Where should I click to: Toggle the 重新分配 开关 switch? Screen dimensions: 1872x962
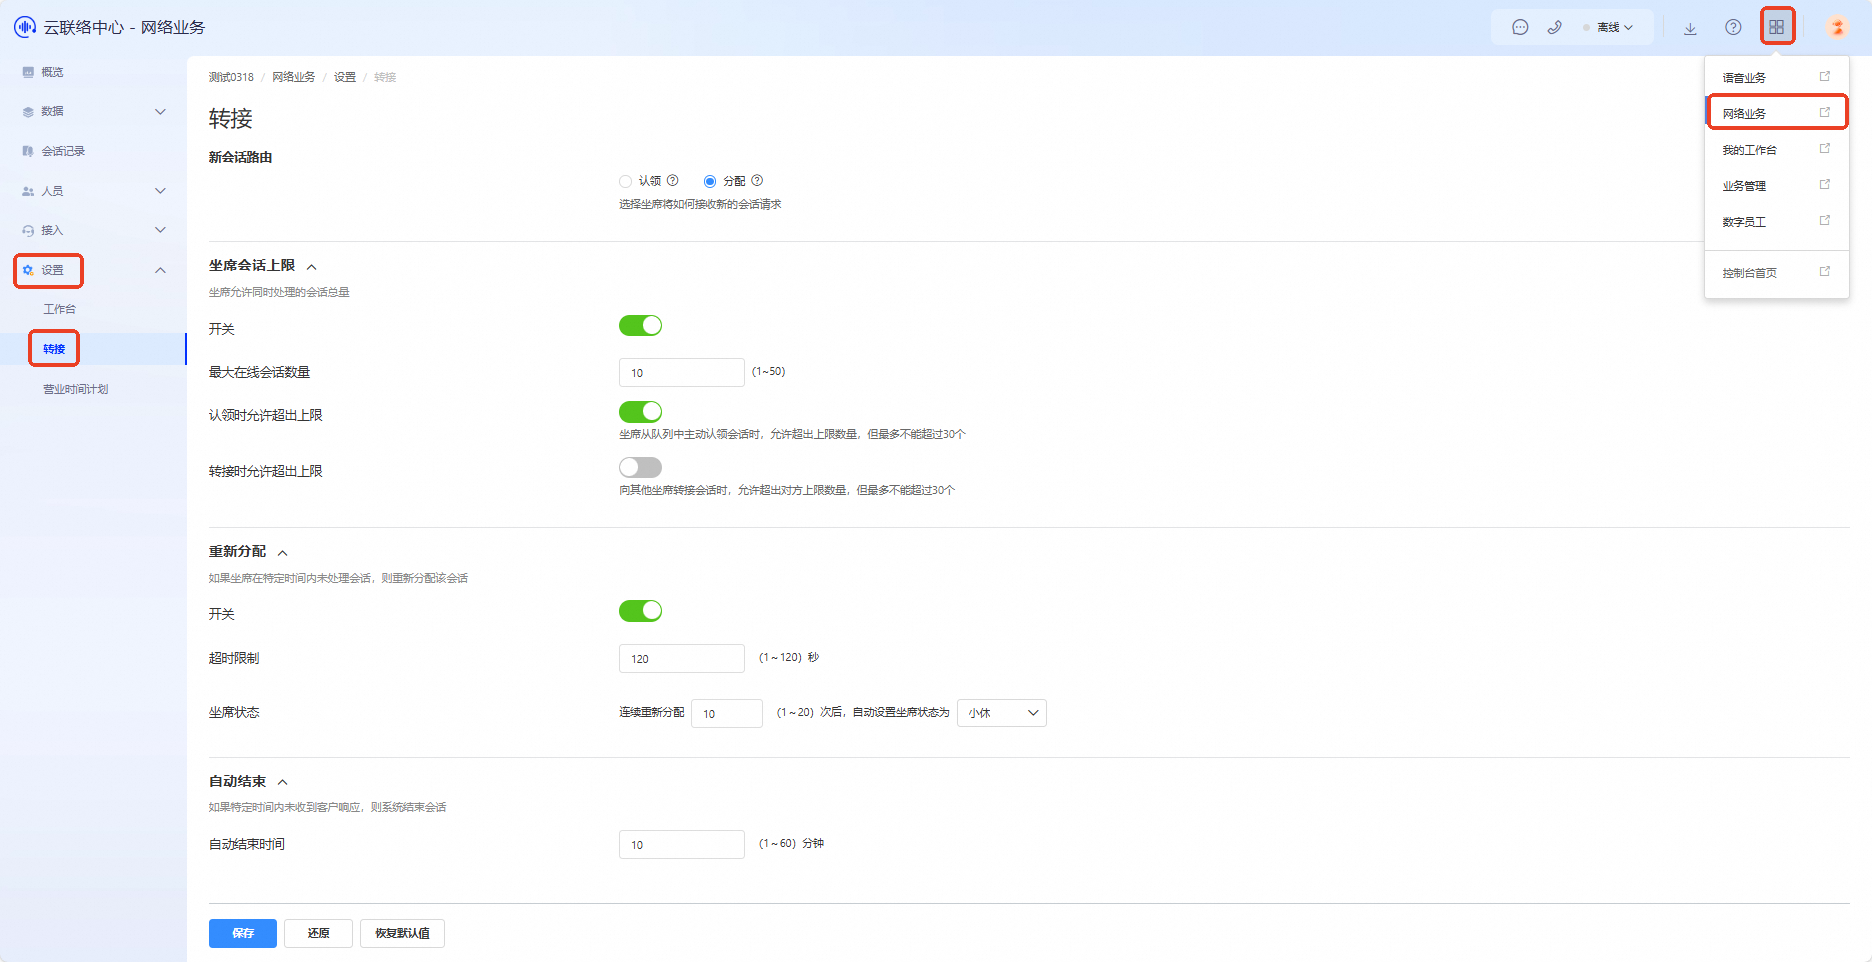coord(641,611)
